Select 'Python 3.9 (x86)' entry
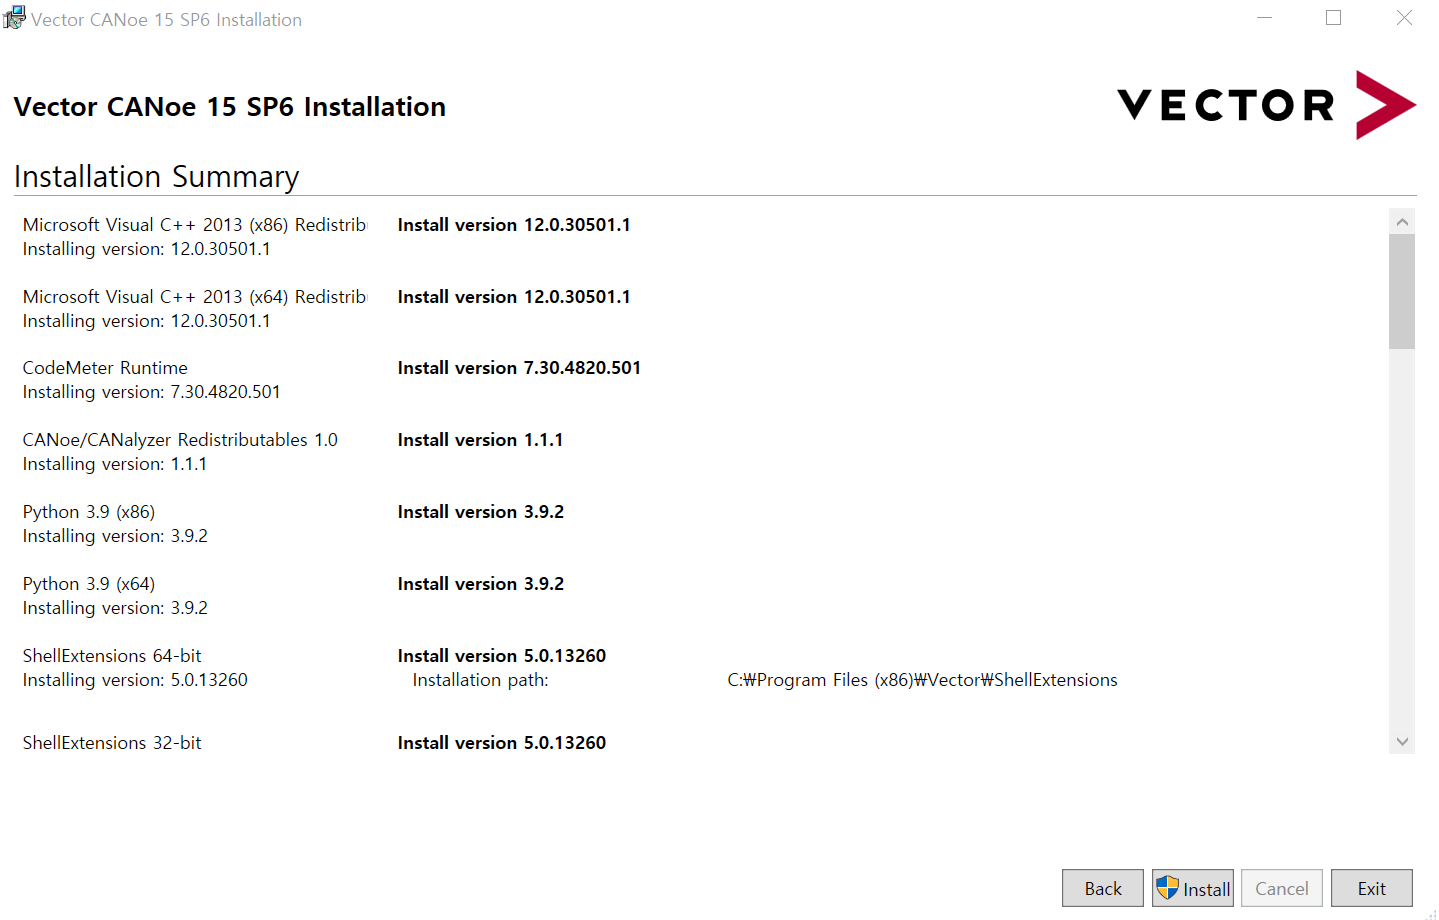The height and width of the screenshot is (920, 1439). 89,512
